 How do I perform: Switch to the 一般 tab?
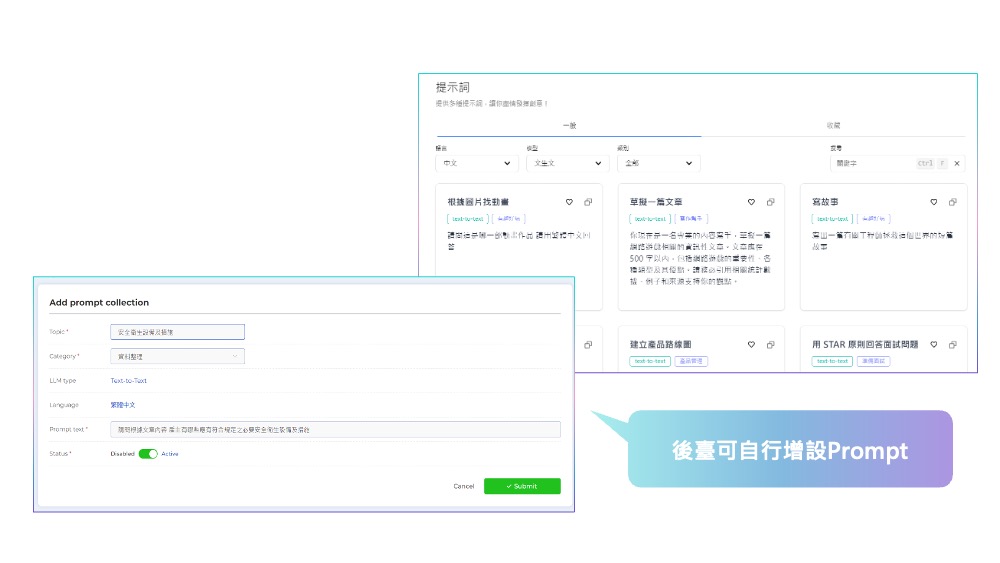569,126
